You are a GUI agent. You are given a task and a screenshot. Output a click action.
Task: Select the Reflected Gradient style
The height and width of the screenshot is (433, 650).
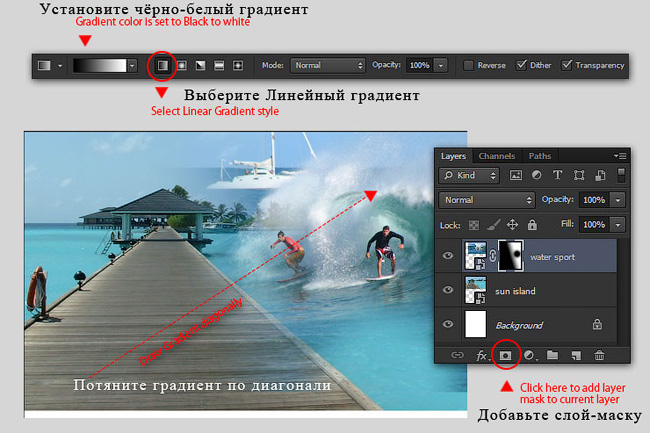point(219,65)
